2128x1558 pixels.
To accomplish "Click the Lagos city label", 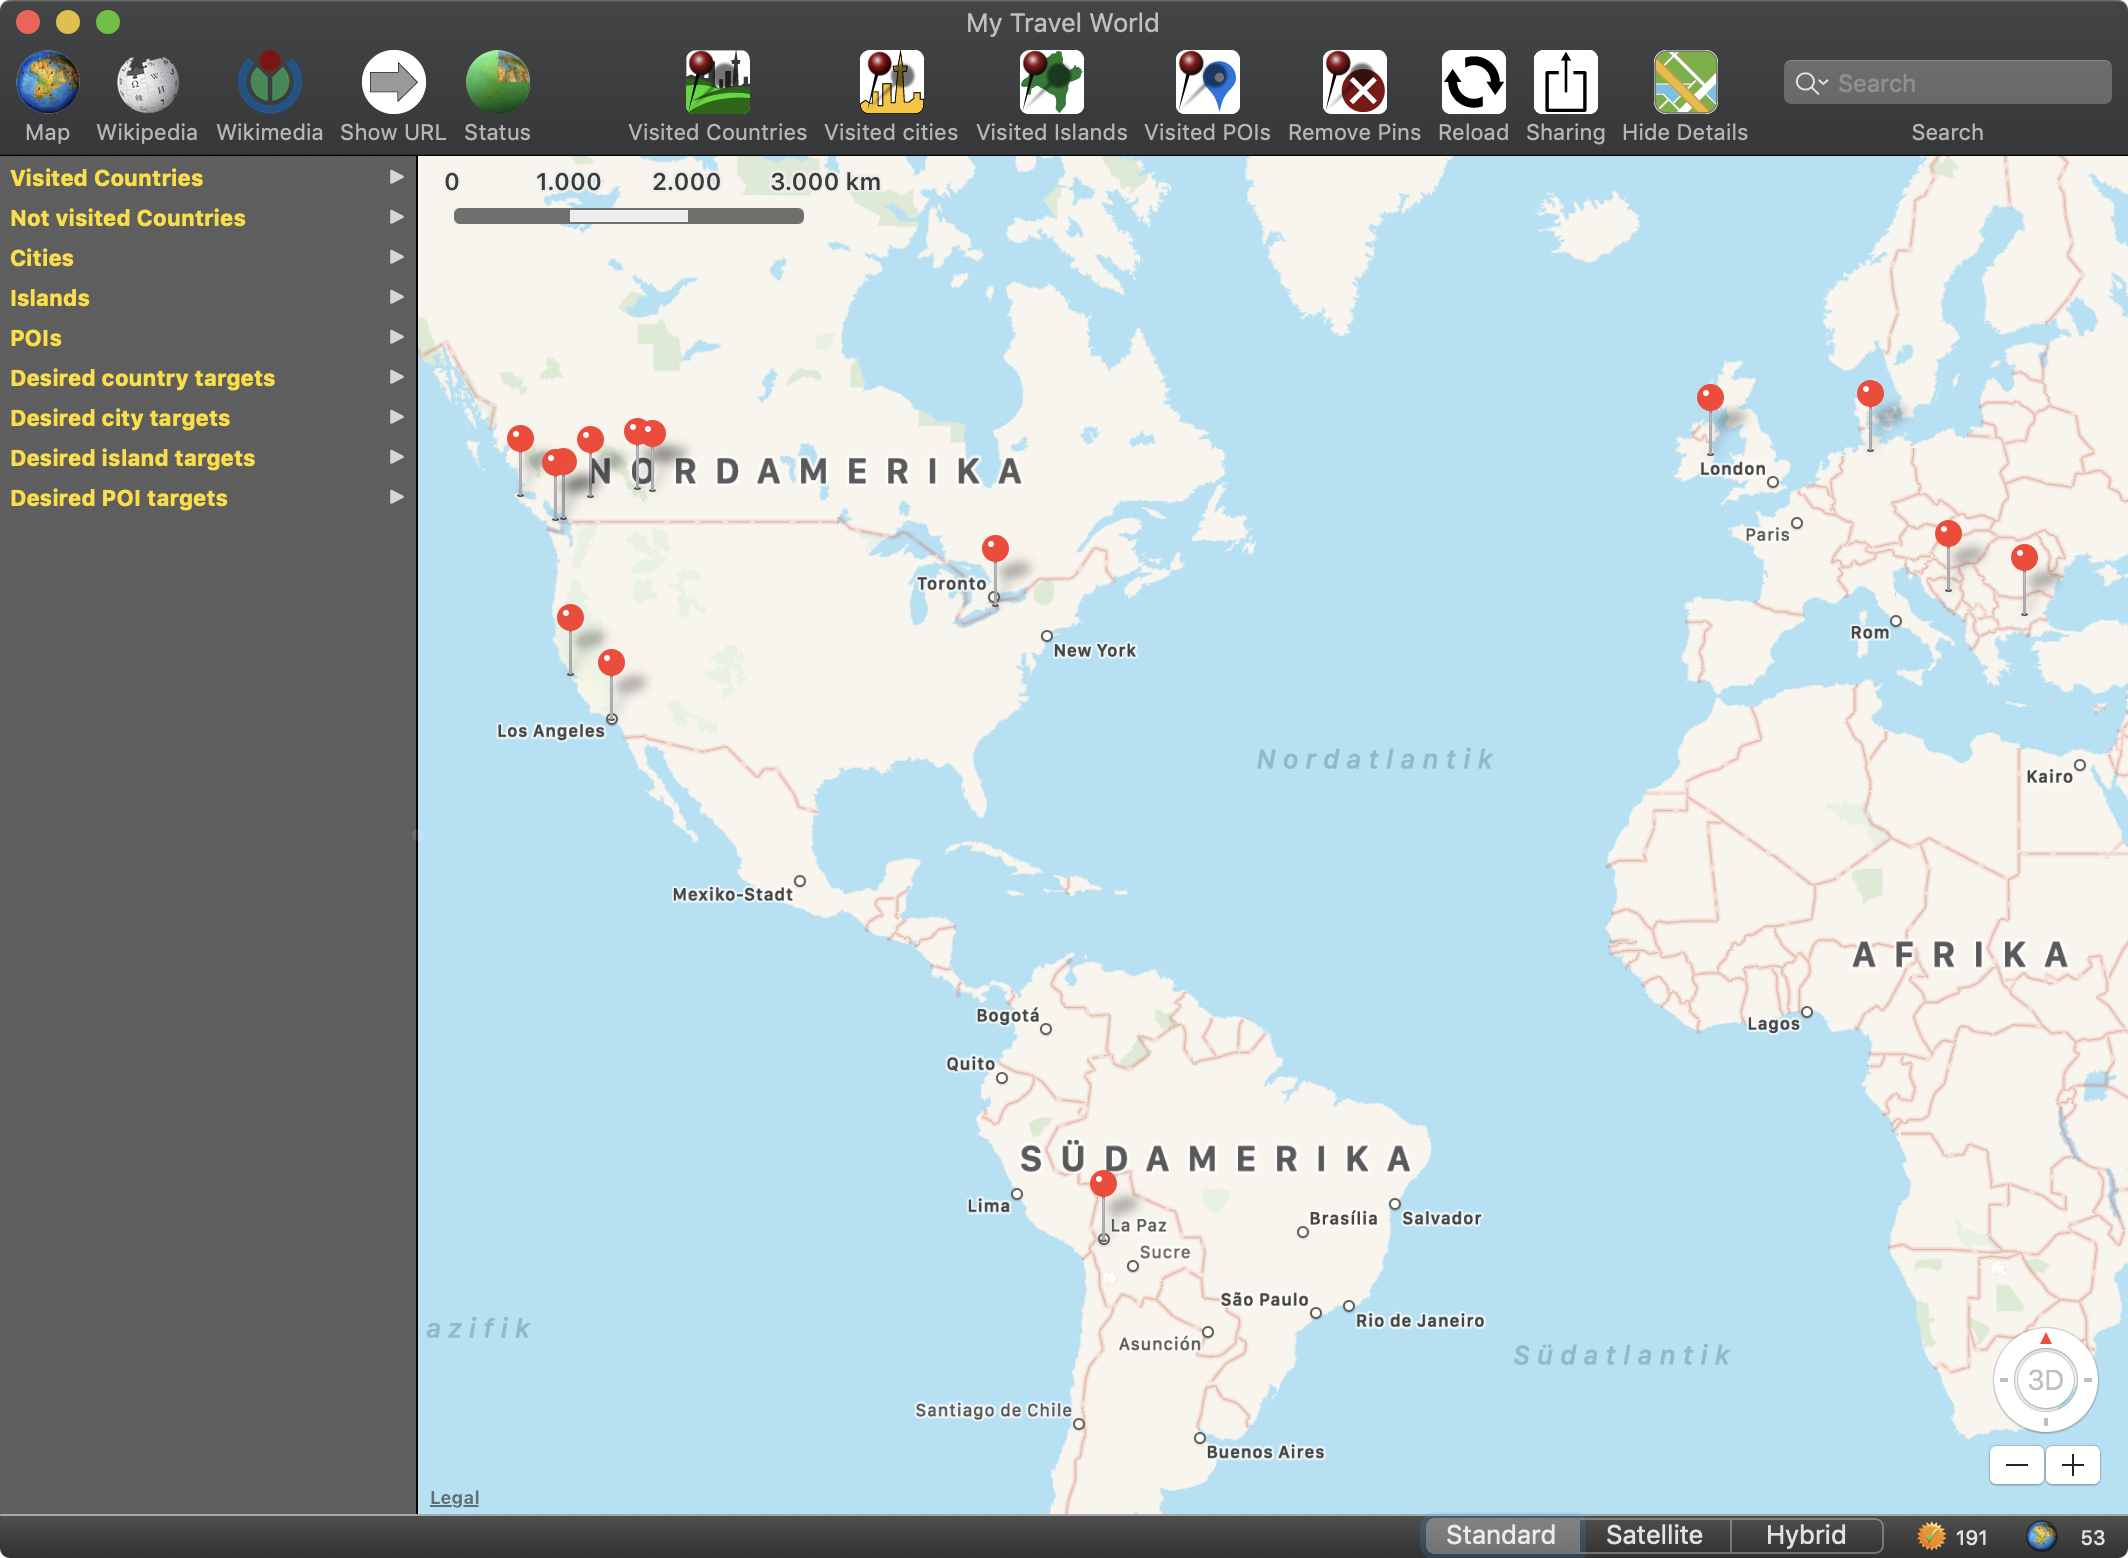I will coord(1773,1024).
